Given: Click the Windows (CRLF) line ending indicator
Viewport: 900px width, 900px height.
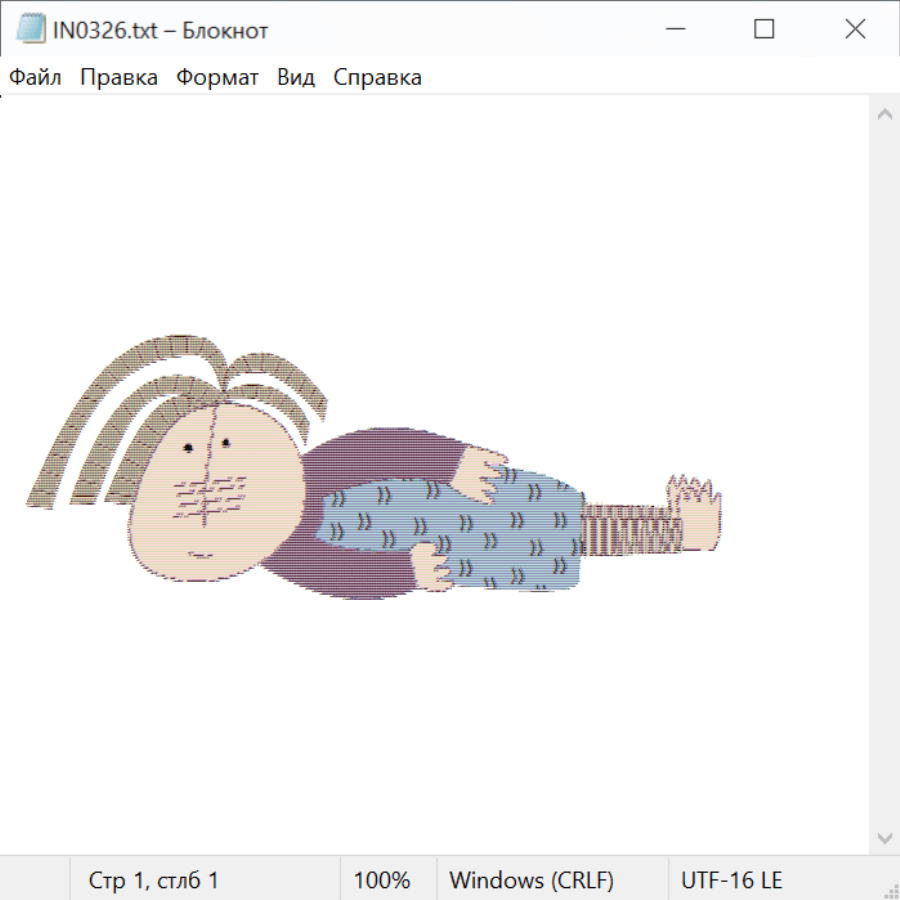Looking at the screenshot, I should point(531,881).
